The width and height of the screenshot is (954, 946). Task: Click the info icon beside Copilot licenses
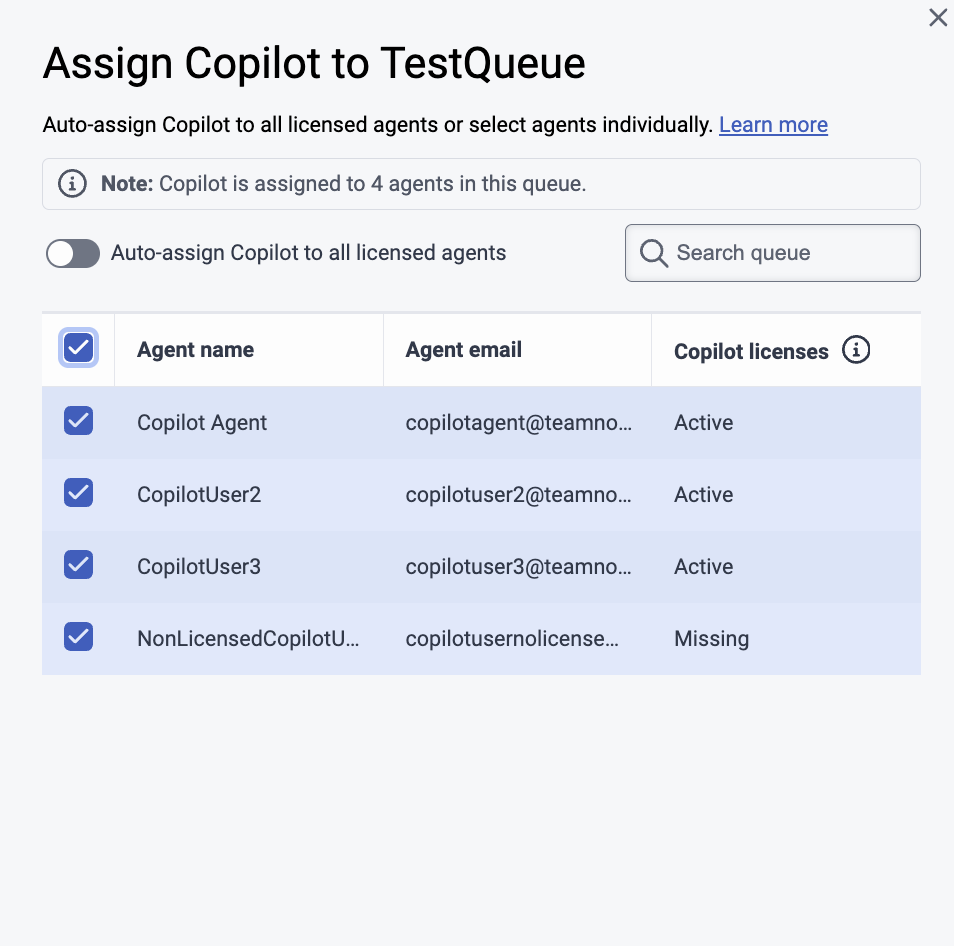tap(856, 350)
